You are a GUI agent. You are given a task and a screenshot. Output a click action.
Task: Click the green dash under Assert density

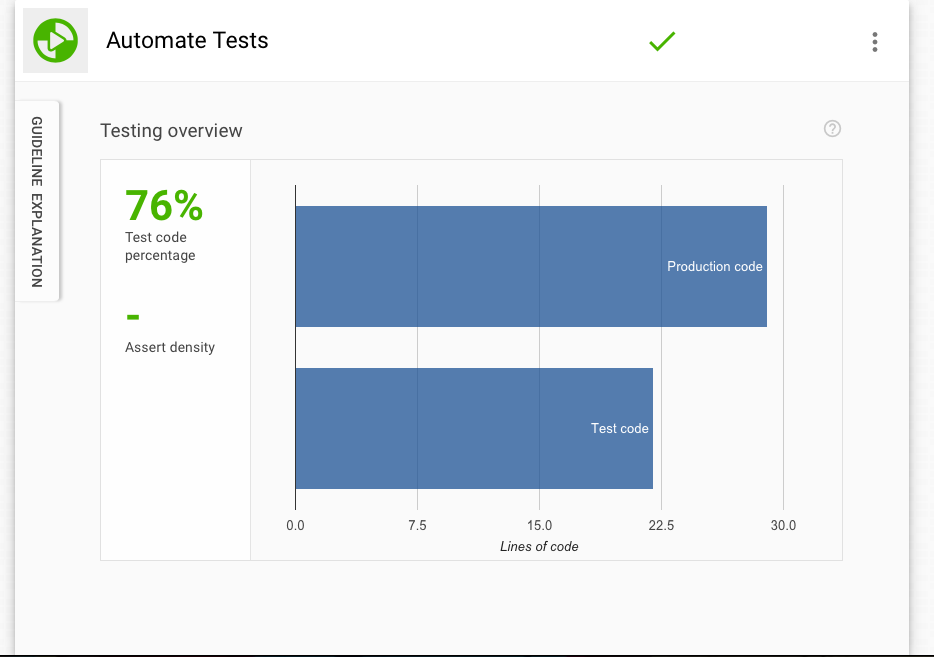point(131,318)
